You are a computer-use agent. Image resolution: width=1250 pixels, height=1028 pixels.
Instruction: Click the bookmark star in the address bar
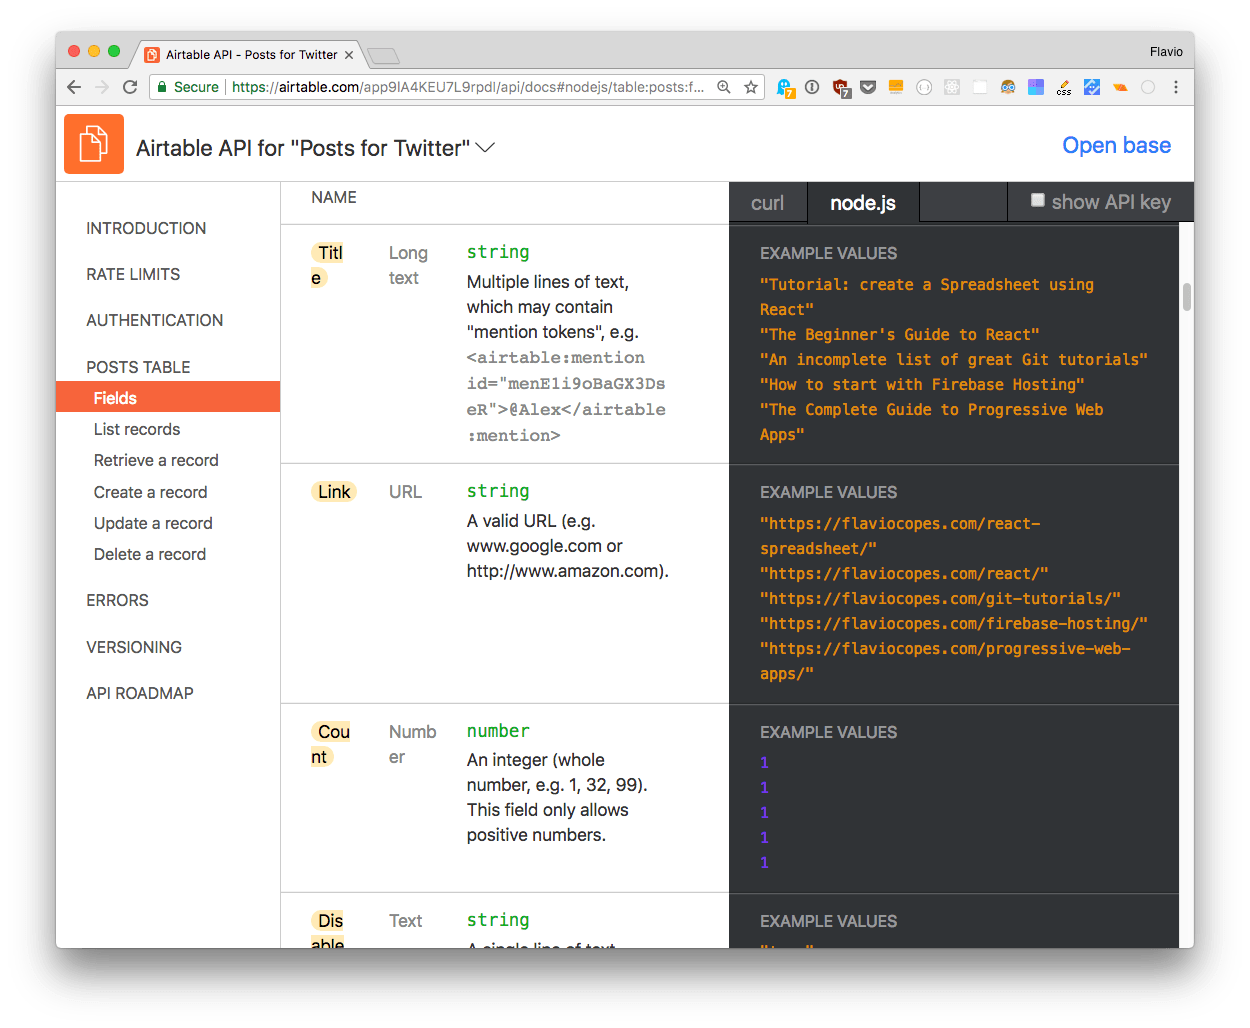click(x=751, y=87)
